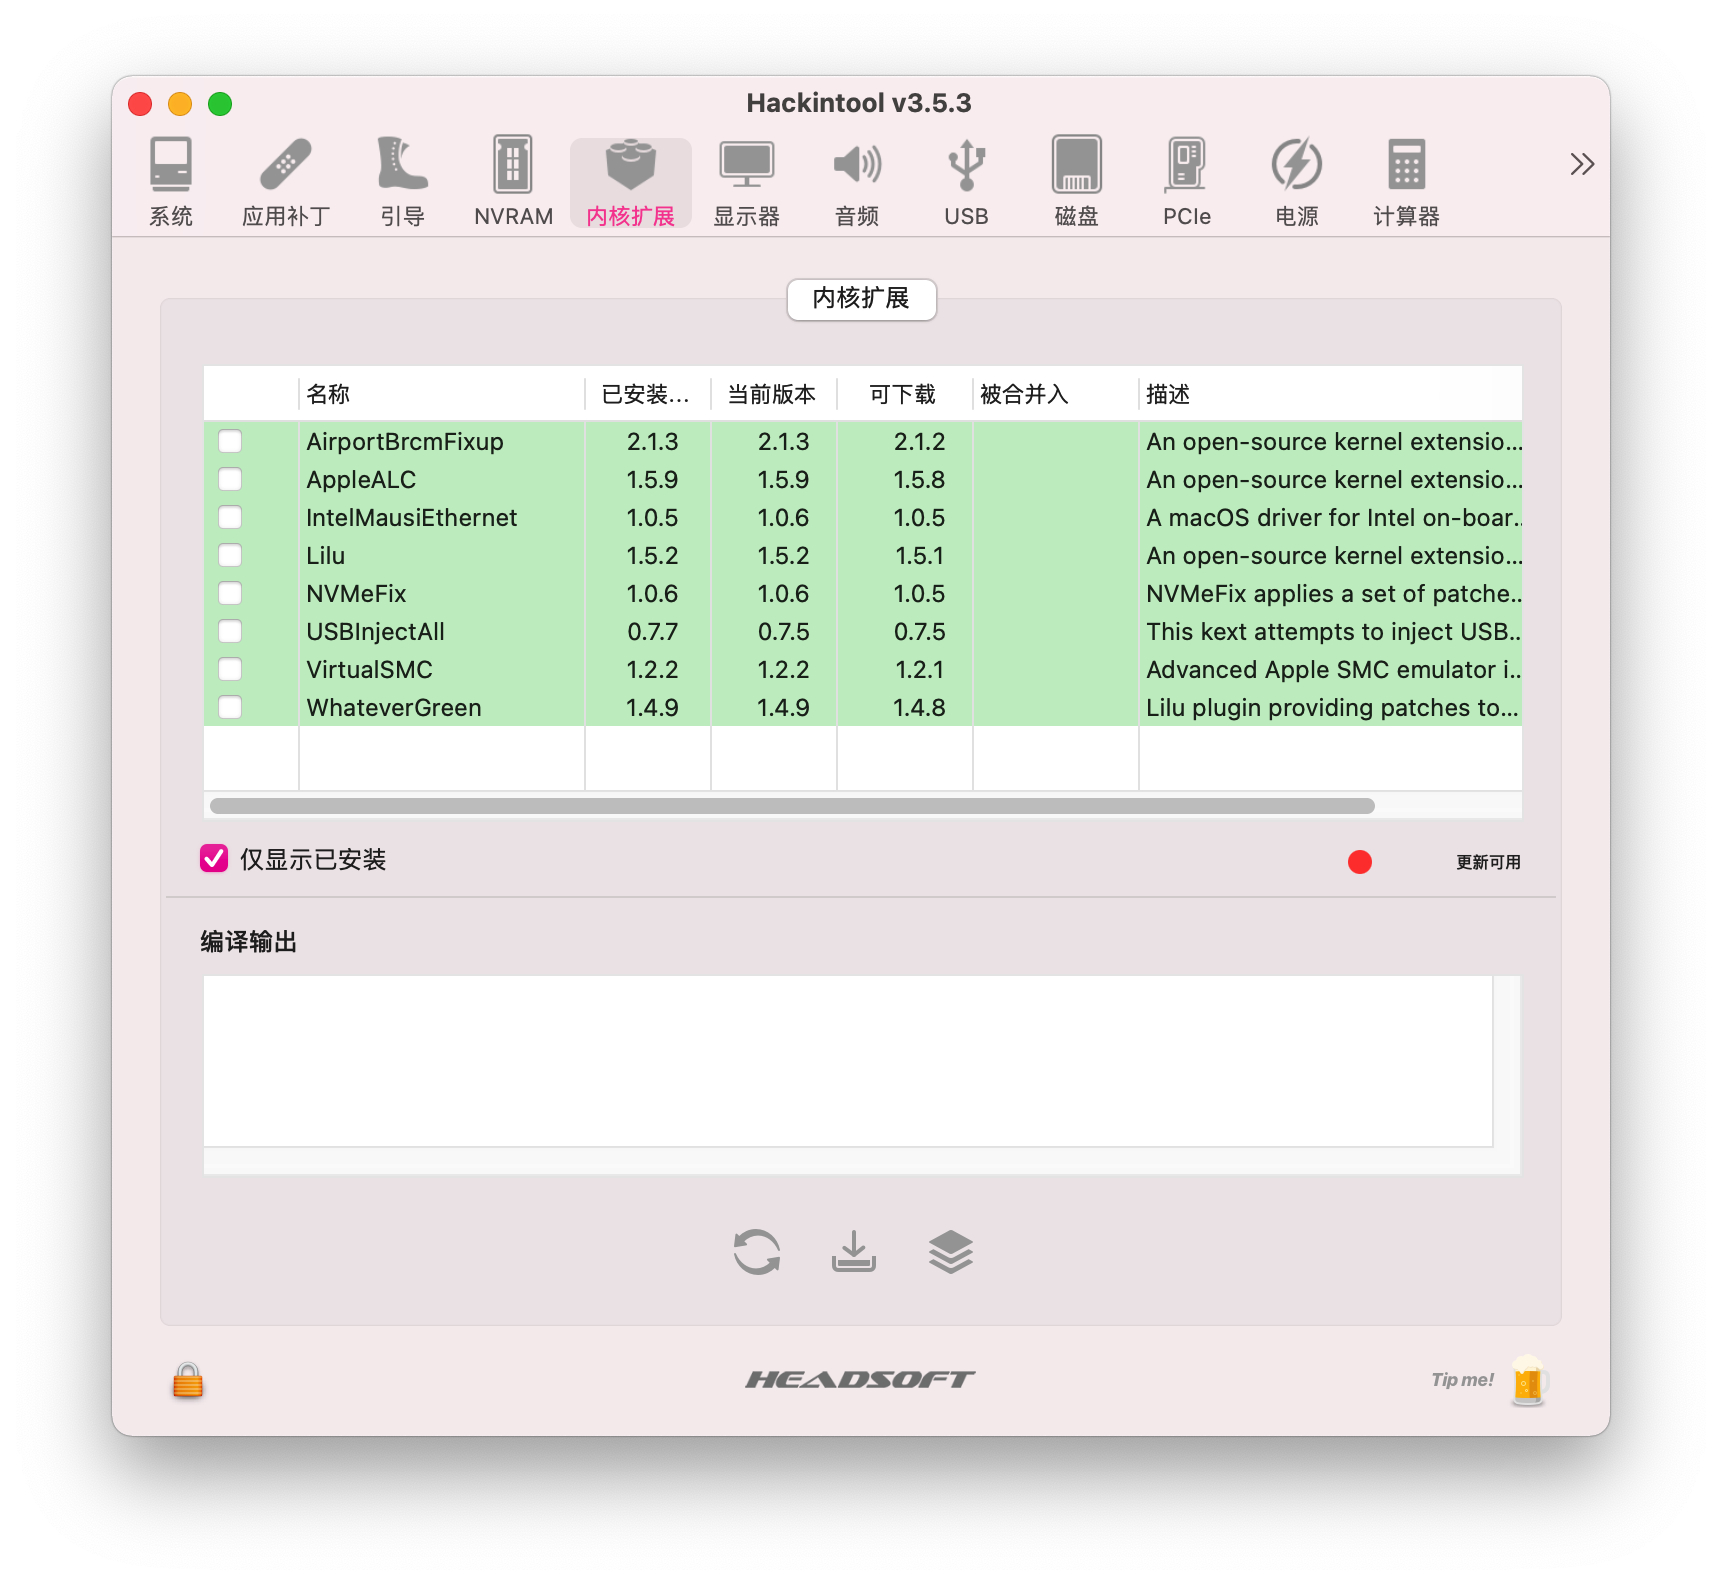Switch to the NVRAM section

point(513,182)
